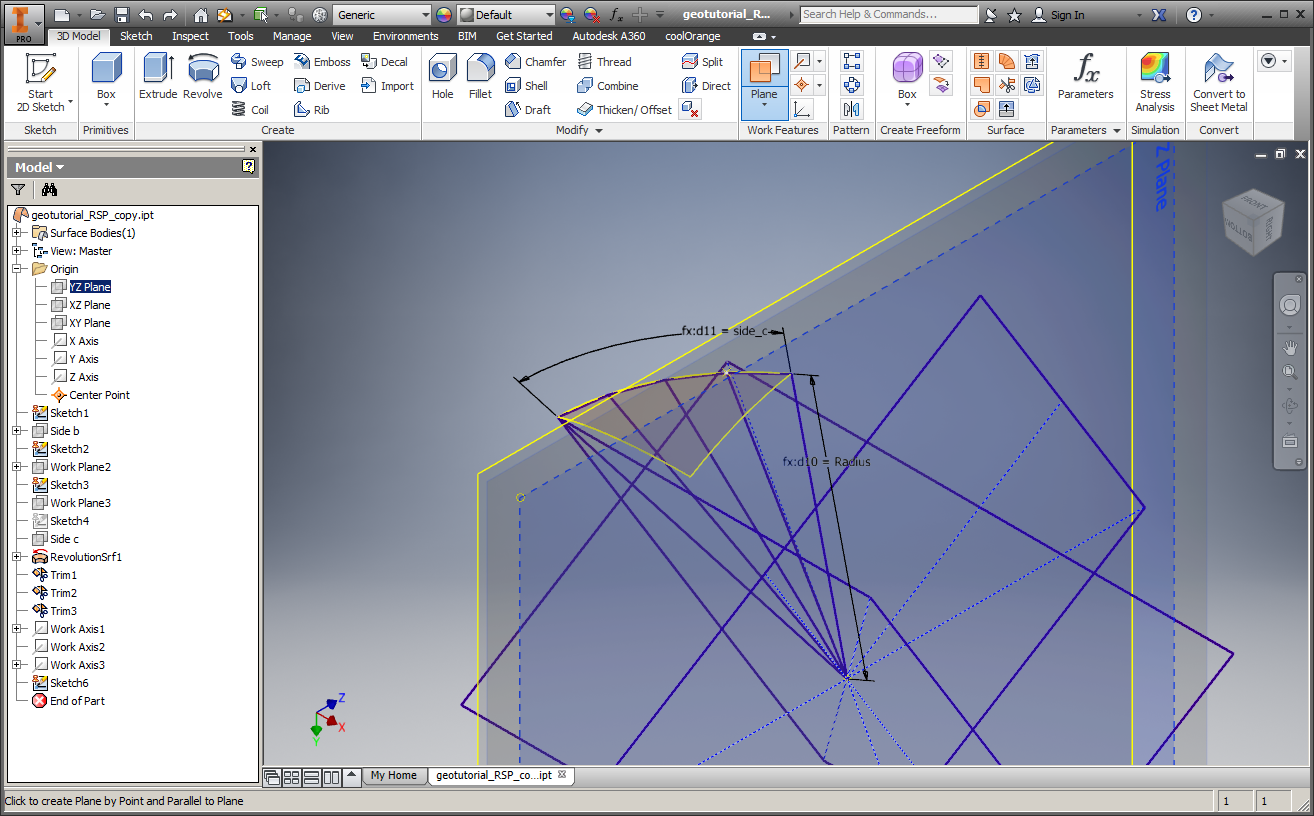Select the Draft tool
The width and height of the screenshot is (1314, 816).
tap(528, 110)
